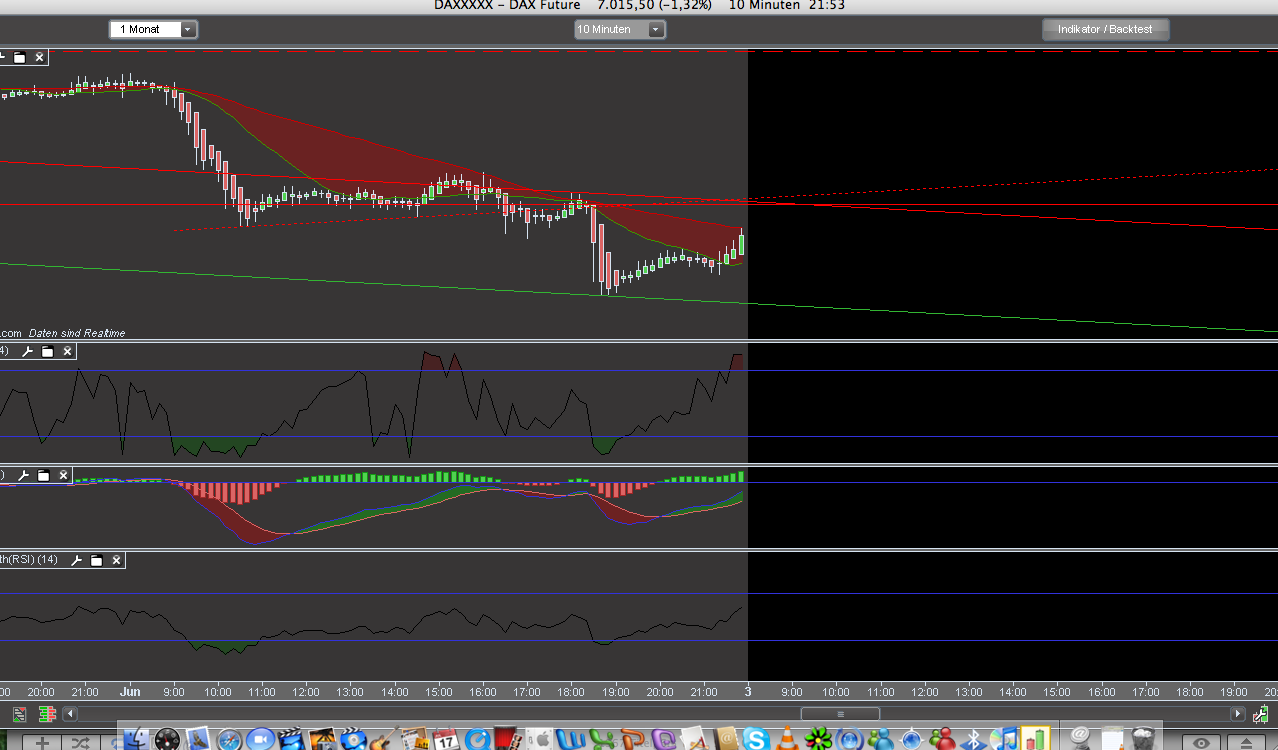
Task: Open VLC traffic cone in the Dock
Action: click(787, 739)
